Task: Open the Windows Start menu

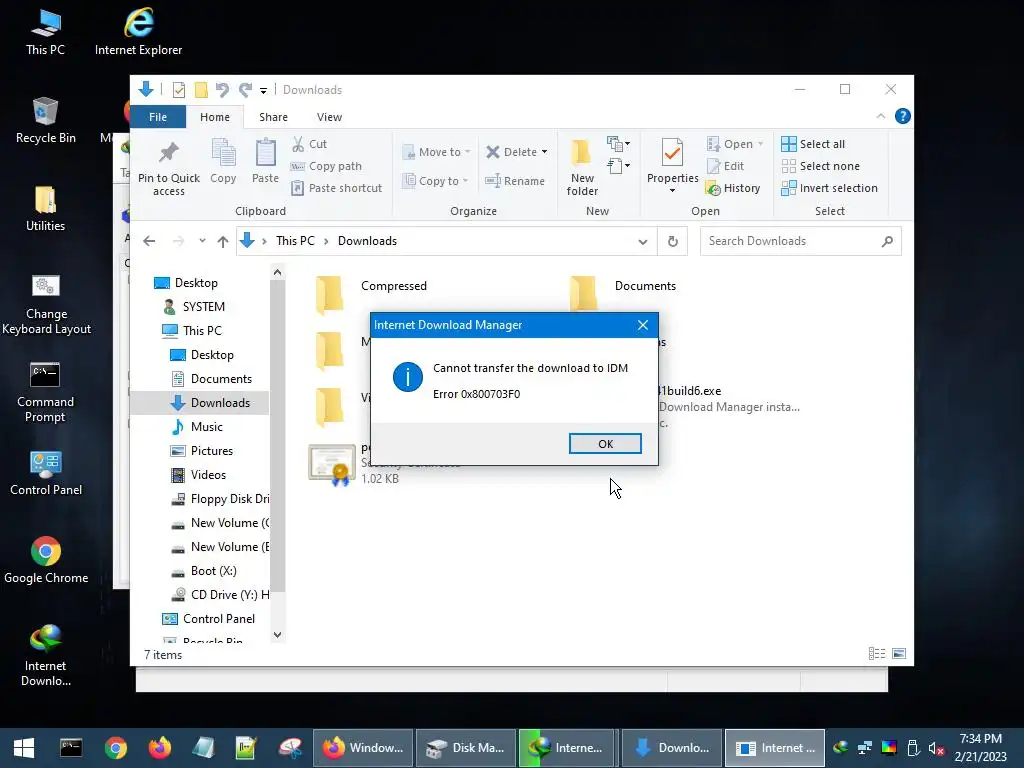Action: [x=24, y=748]
